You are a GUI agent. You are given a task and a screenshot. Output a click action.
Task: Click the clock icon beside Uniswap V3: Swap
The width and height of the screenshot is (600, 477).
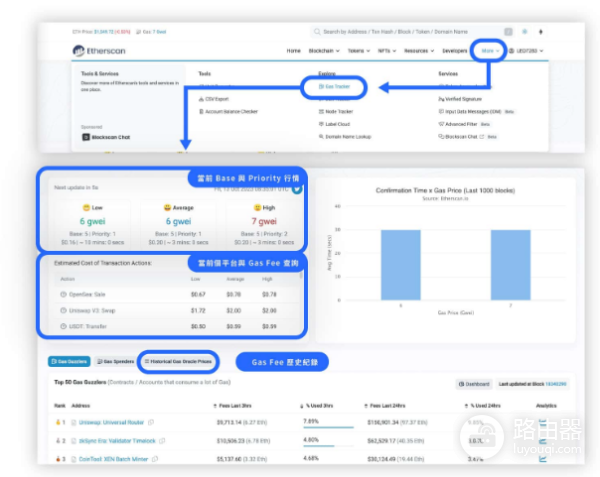pos(63,310)
